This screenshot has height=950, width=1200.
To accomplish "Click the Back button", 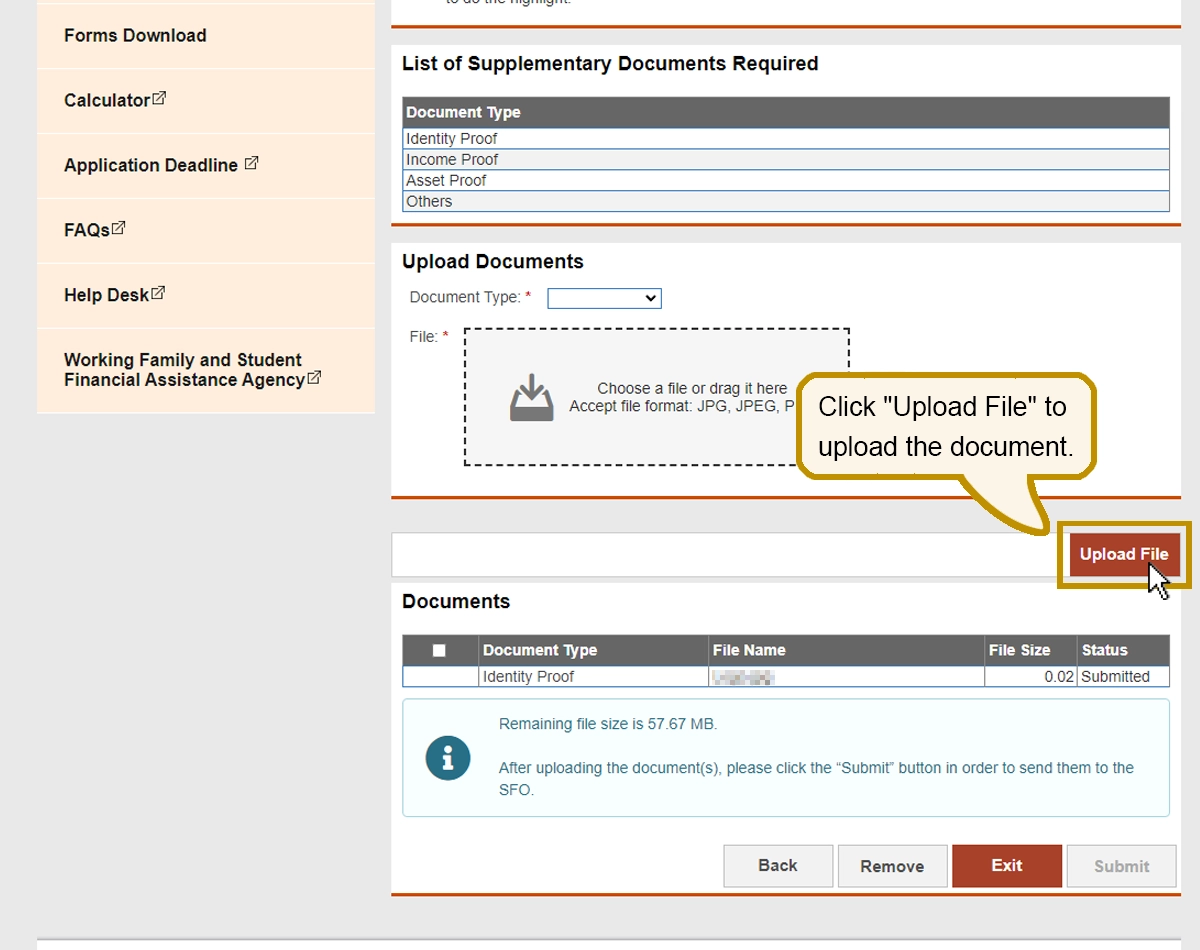I will 777,866.
